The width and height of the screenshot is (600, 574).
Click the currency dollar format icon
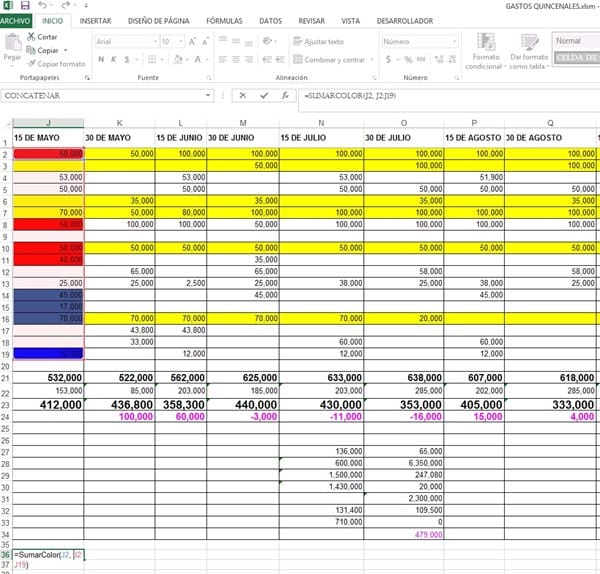coord(388,59)
